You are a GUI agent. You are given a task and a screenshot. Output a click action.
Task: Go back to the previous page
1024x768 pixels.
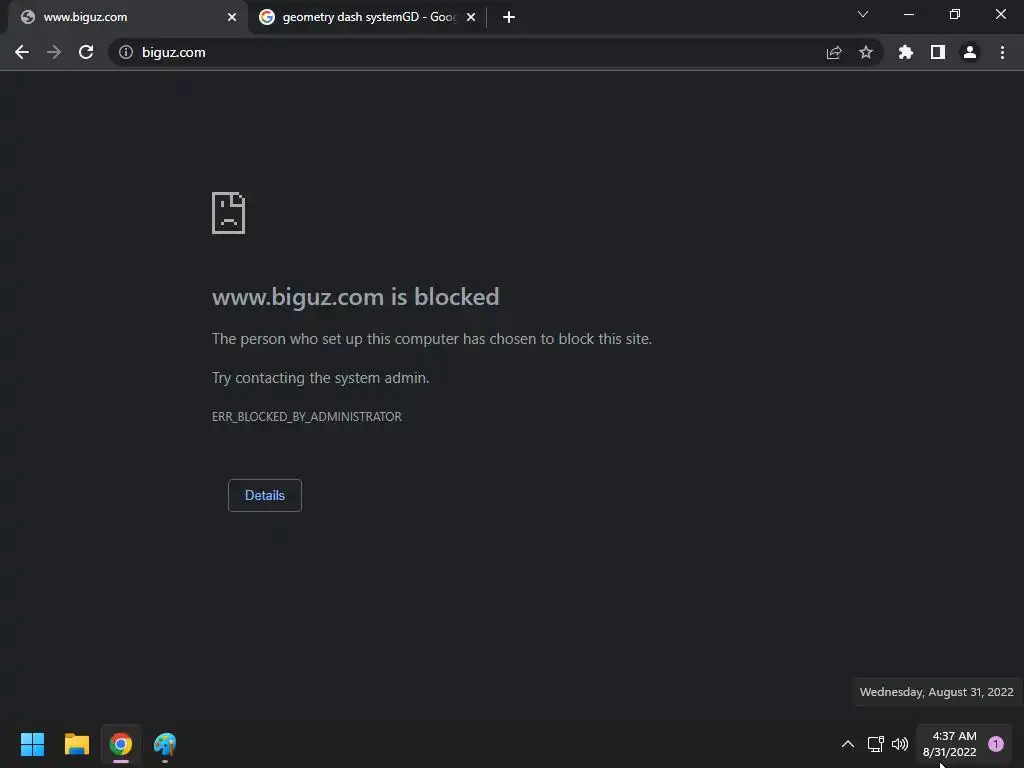point(22,52)
